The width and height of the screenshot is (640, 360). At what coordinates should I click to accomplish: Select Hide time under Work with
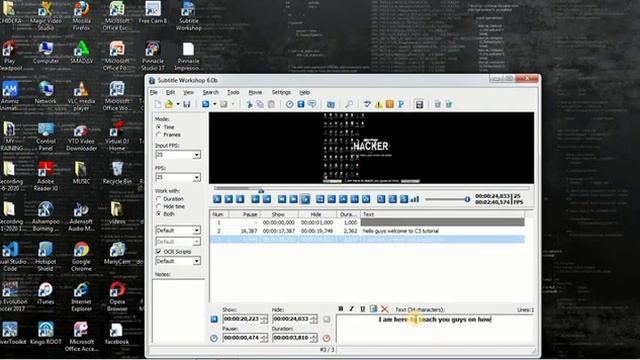159,207
